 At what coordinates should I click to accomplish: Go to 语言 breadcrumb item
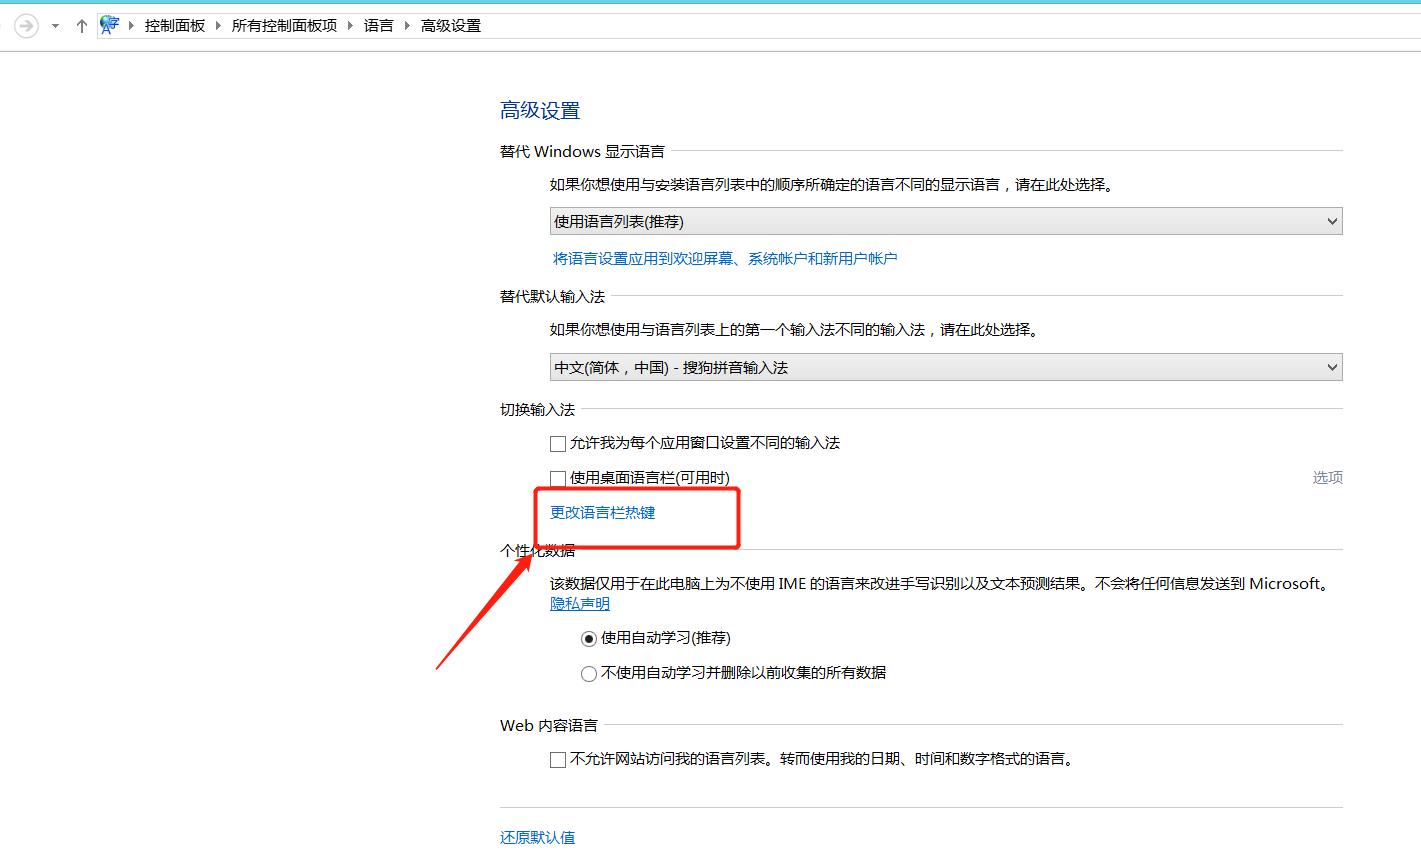coord(379,25)
